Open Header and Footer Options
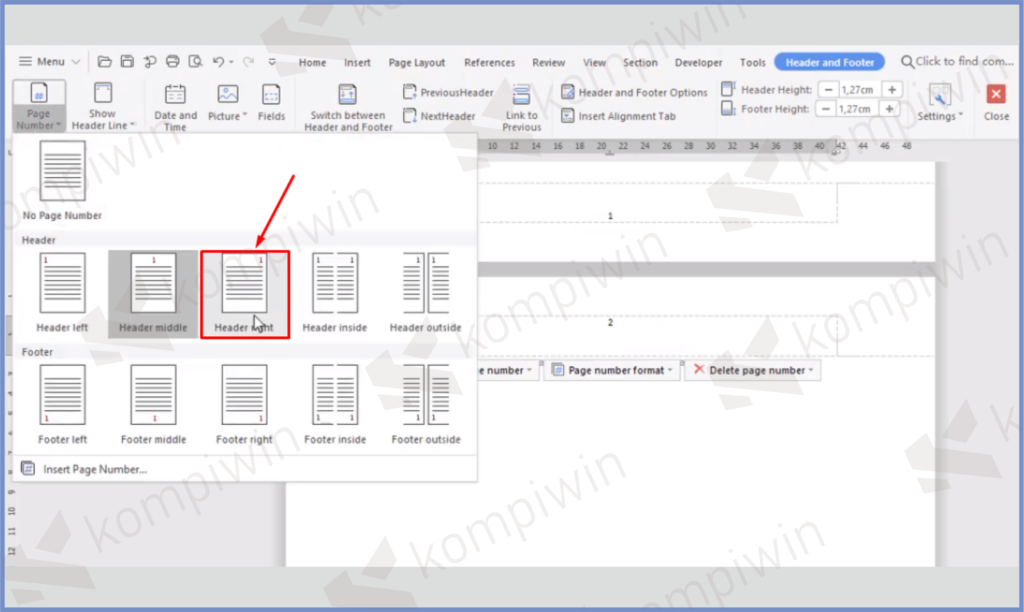The width and height of the screenshot is (1024, 612). point(634,92)
